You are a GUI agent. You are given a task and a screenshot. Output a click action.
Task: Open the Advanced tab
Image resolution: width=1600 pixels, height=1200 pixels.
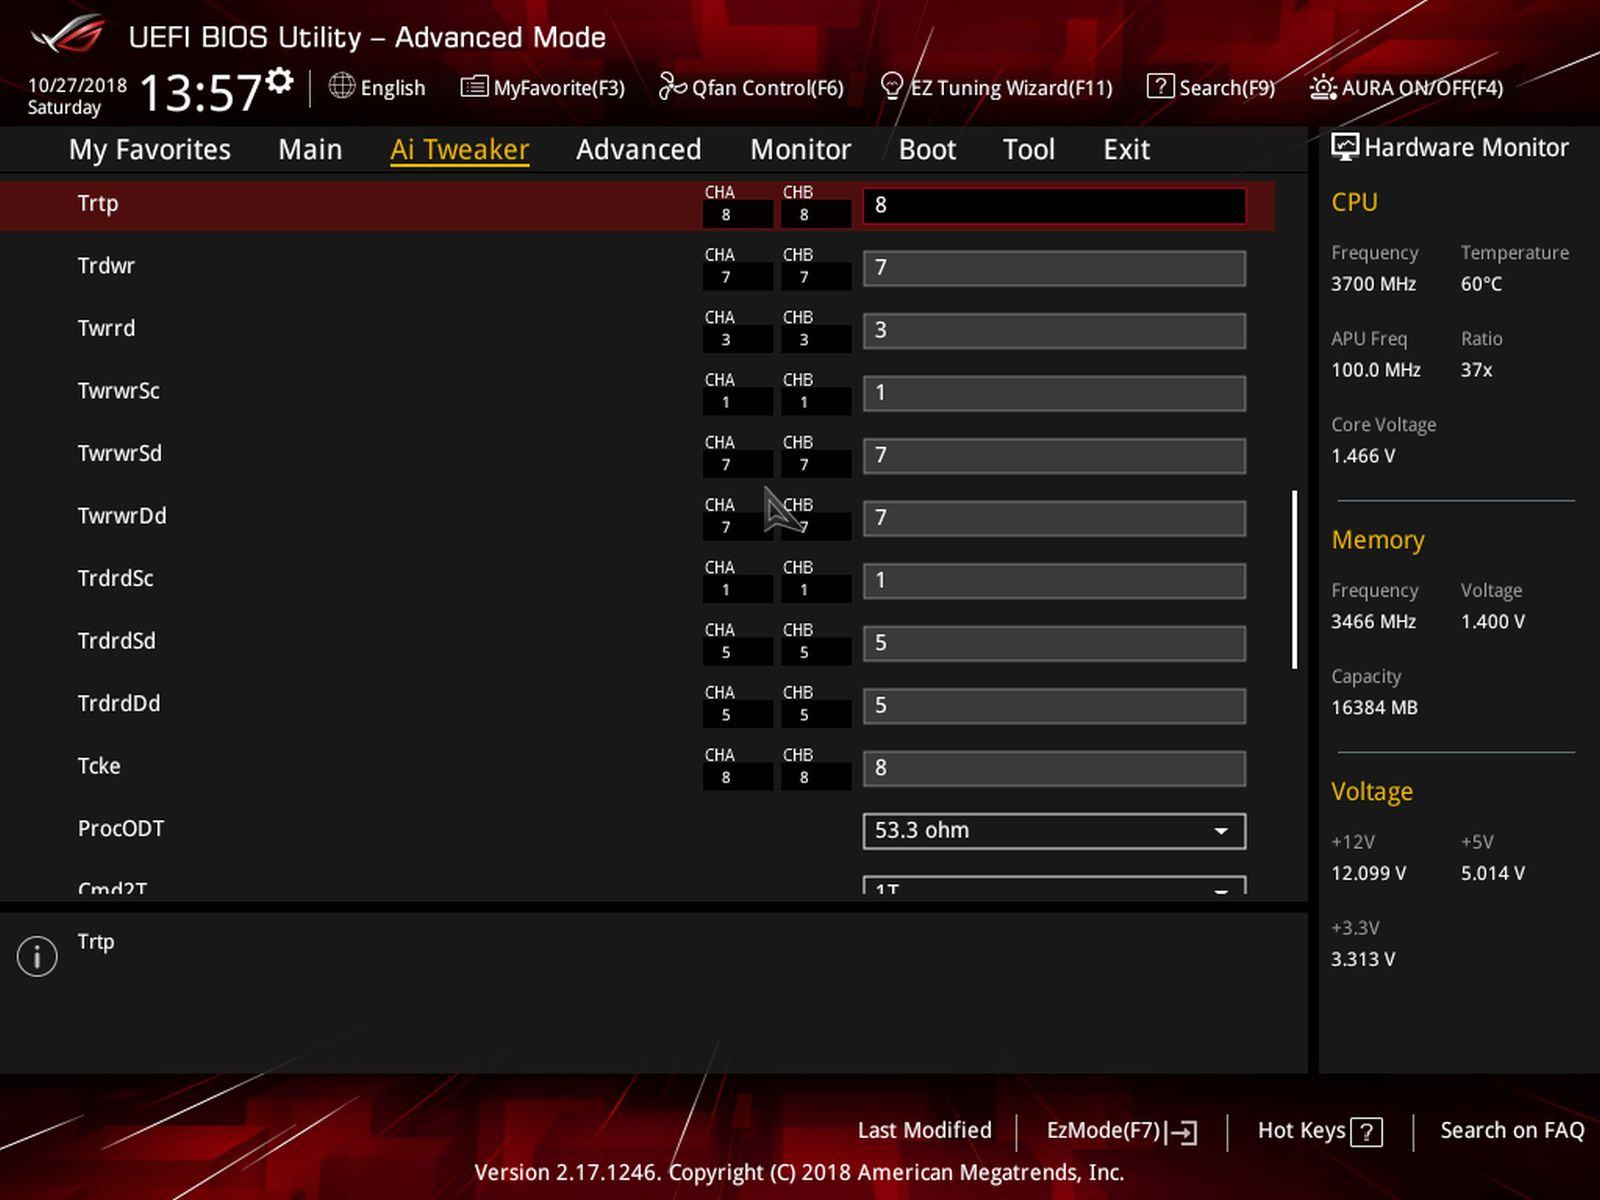638,149
